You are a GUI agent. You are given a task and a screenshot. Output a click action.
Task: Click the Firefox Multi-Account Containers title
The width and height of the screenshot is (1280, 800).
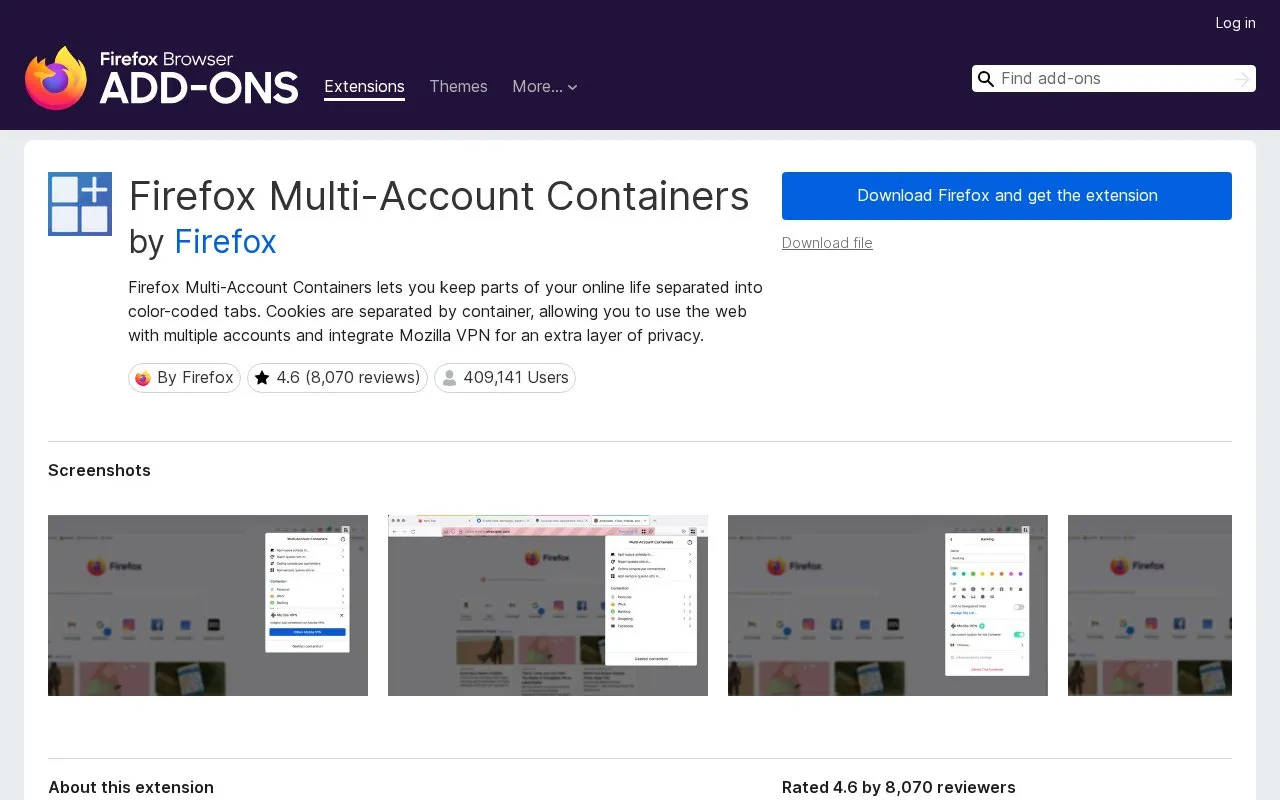pyautogui.click(x=439, y=196)
